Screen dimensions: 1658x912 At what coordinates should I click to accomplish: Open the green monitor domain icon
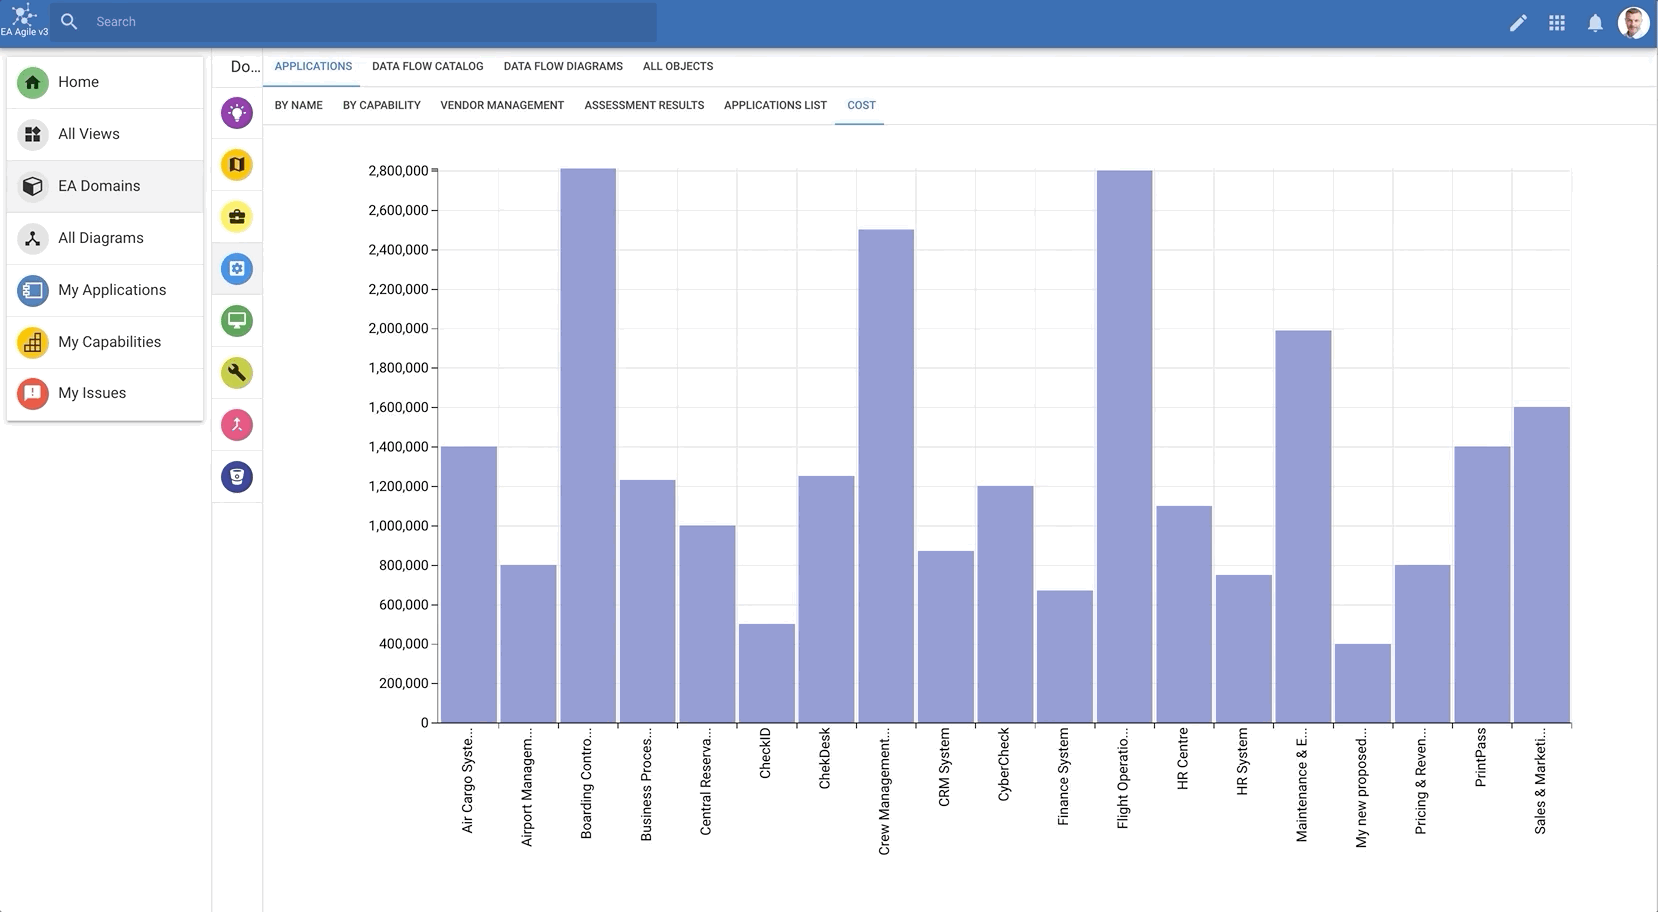pyautogui.click(x=237, y=321)
